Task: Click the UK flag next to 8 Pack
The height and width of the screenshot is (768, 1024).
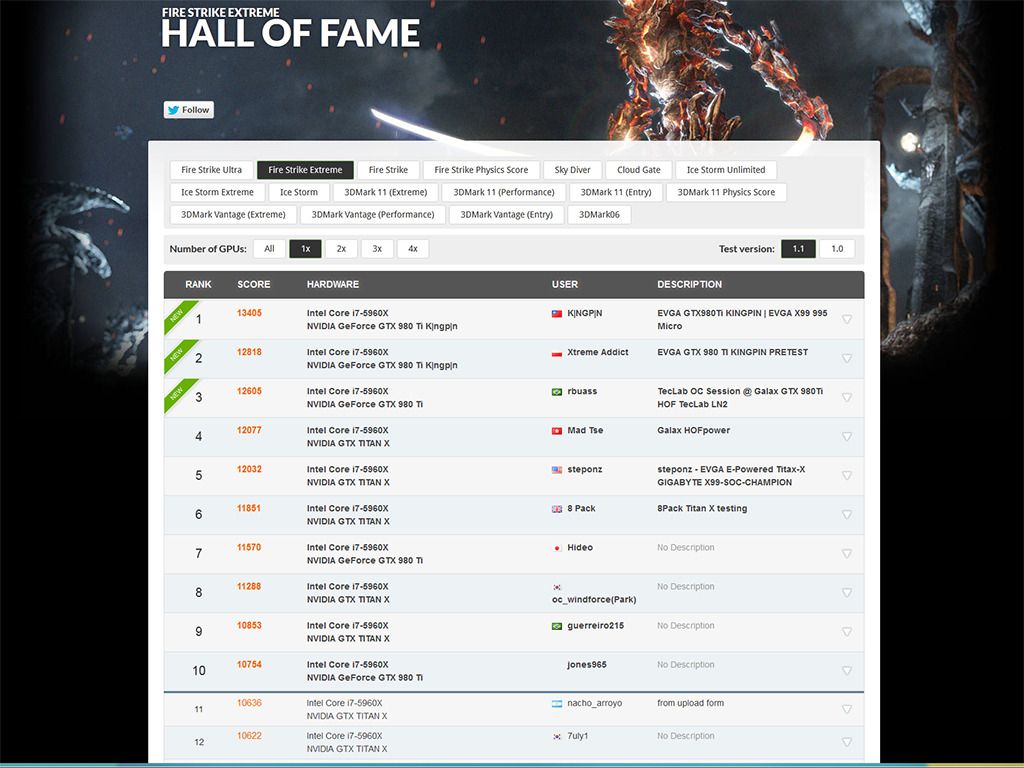Action: coord(557,509)
